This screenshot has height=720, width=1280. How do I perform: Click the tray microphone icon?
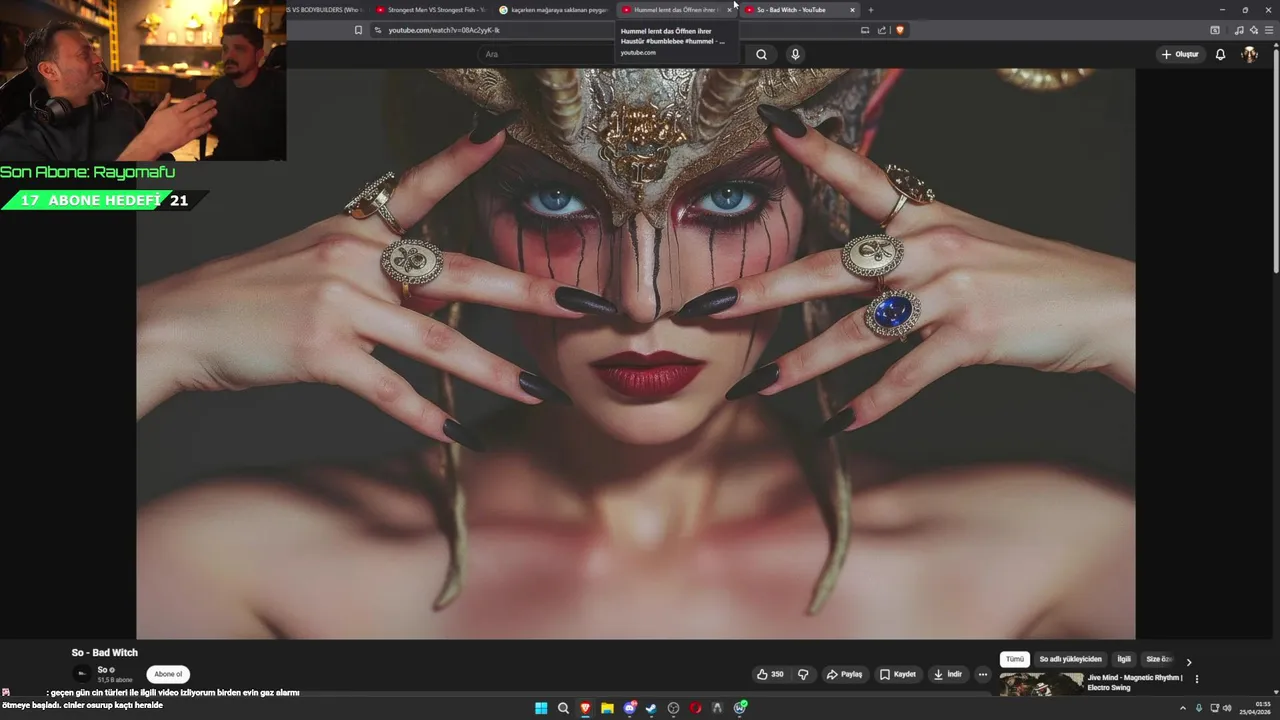click(x=1199, y=708)
